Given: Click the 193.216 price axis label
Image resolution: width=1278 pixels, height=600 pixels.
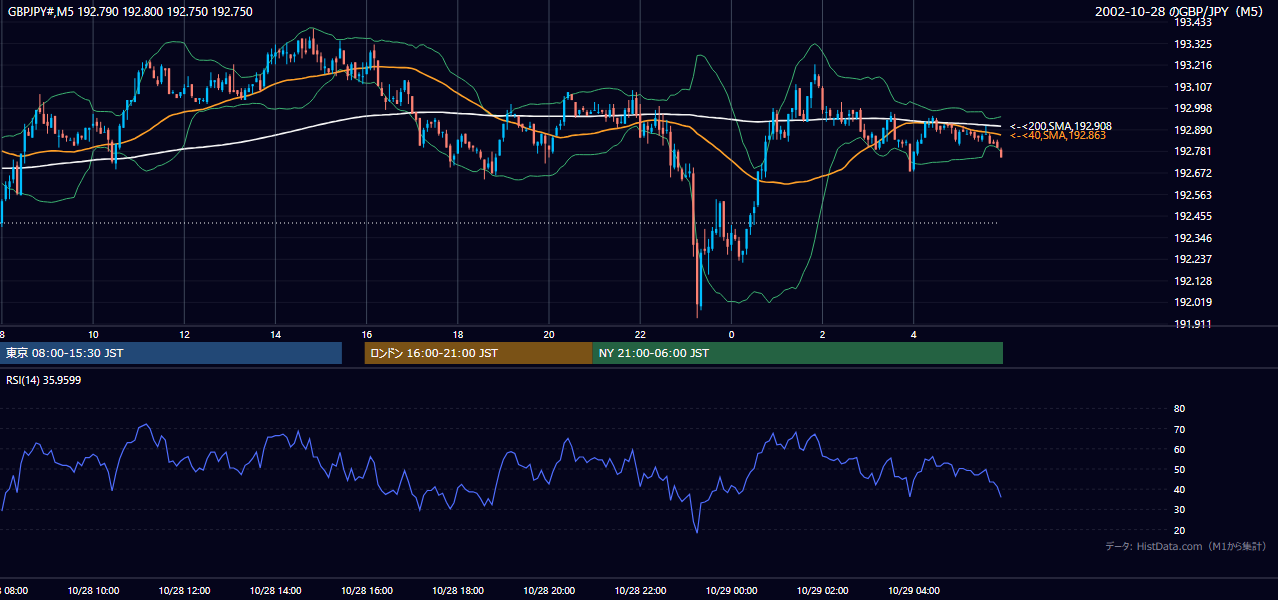Looking at the screenshot, I should (1192, 65).
